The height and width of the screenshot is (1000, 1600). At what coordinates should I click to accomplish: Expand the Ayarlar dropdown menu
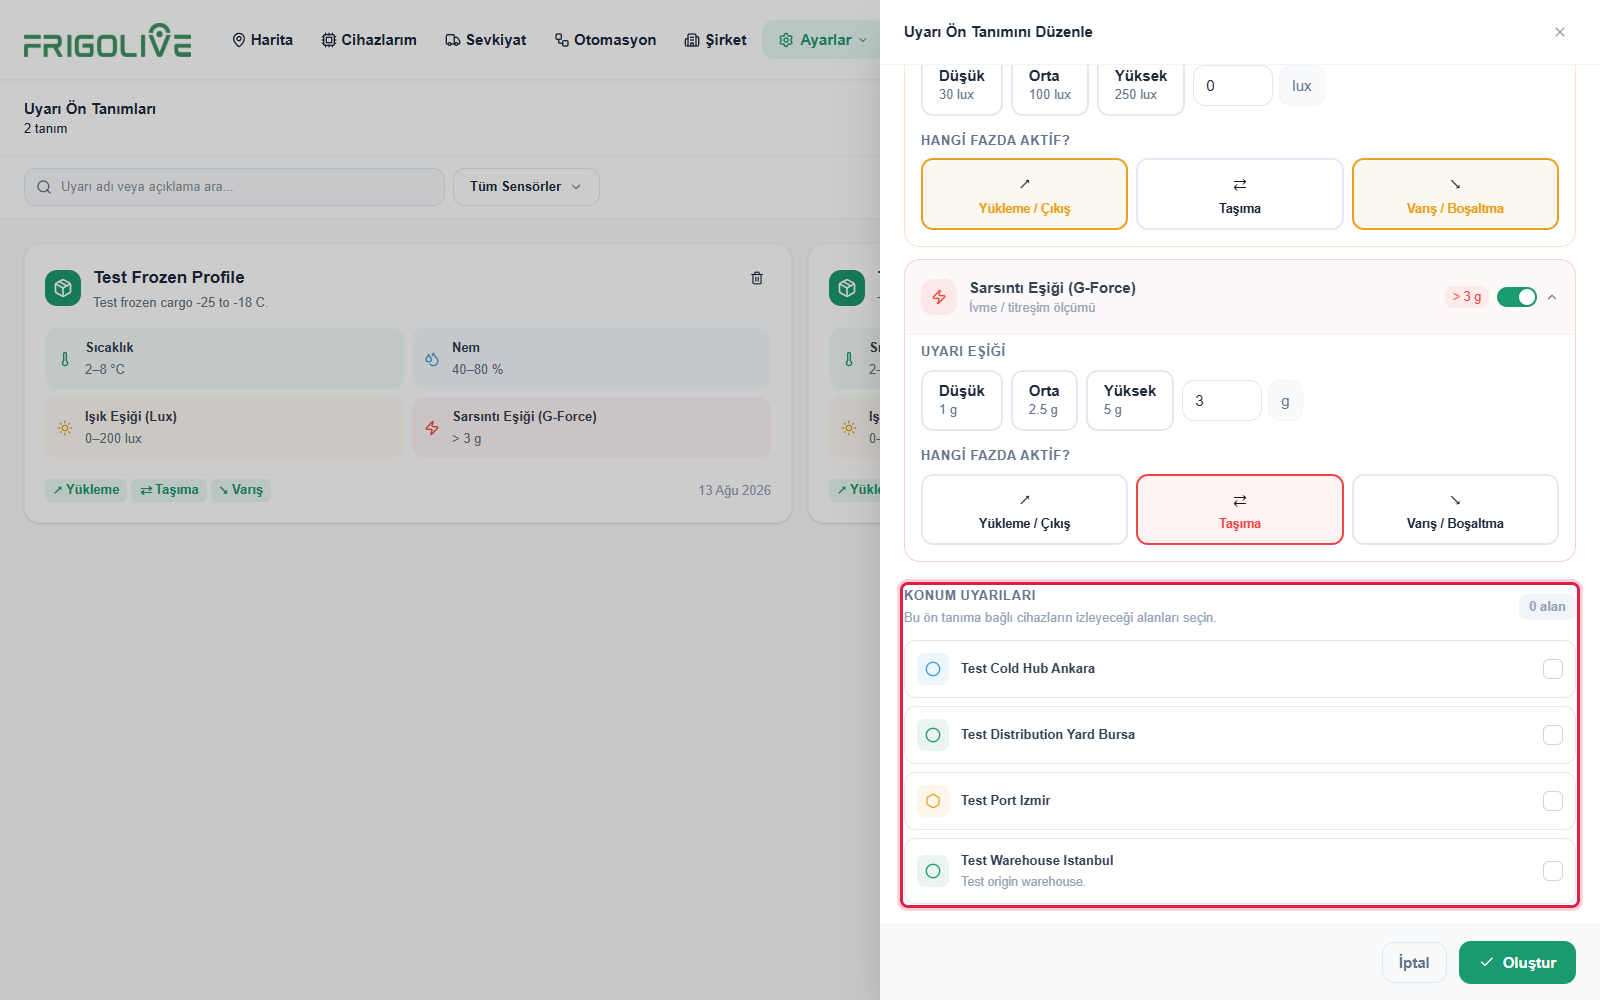822,40
